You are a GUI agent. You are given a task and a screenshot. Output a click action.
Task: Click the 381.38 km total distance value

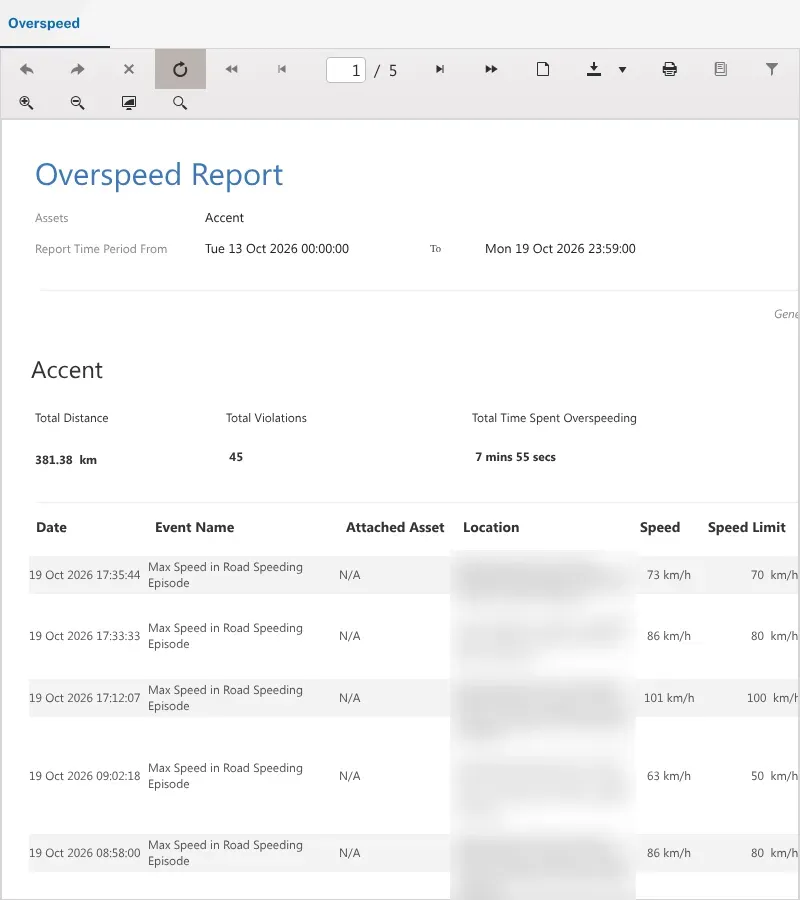66,460
